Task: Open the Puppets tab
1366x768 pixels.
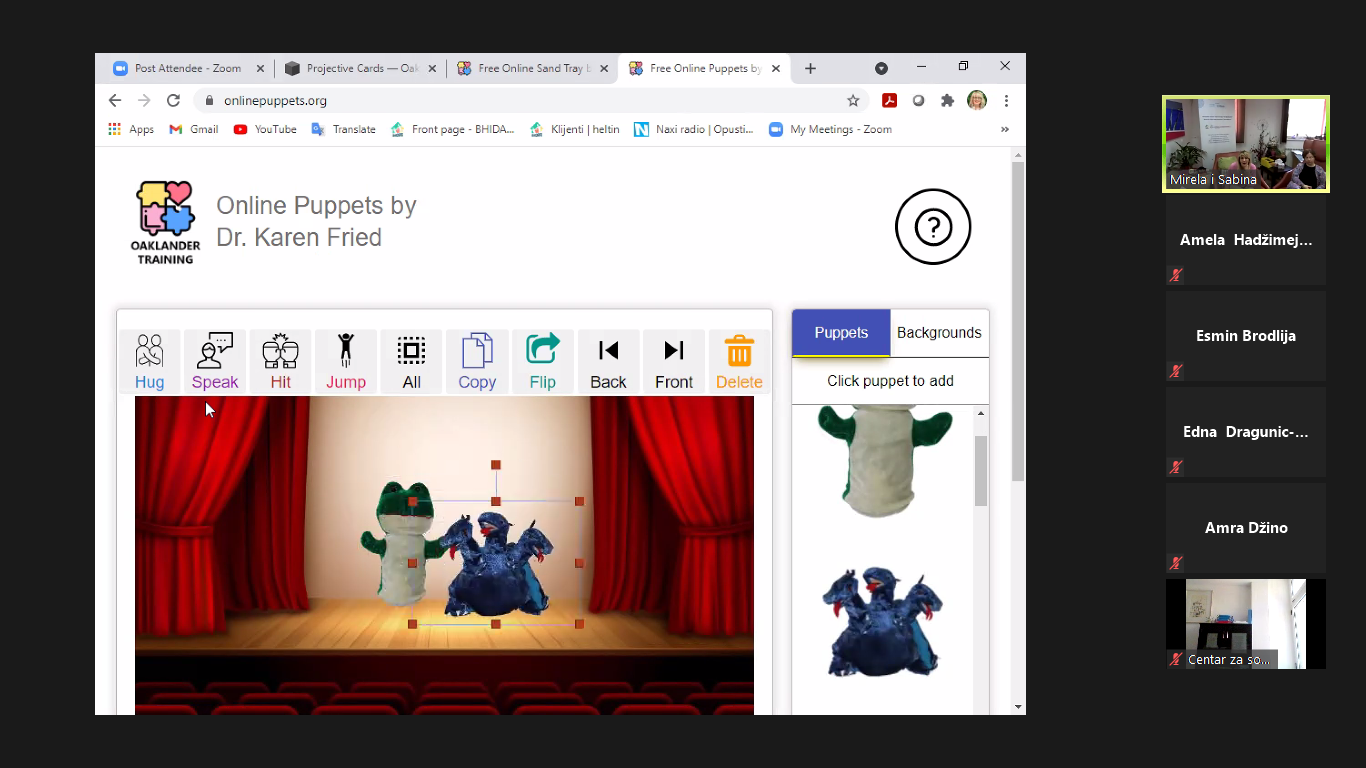Action: 841,333
